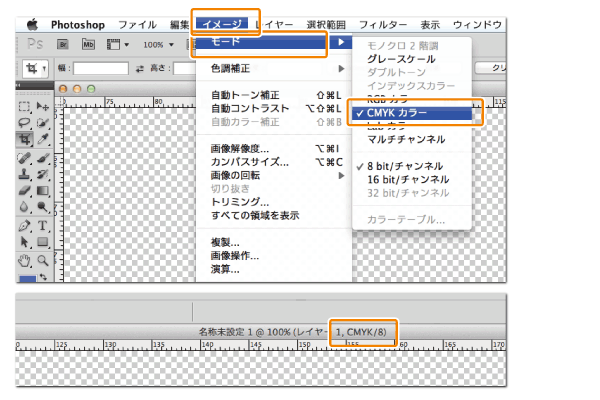Select the Crop tool in toolbox

coord(24,139)
